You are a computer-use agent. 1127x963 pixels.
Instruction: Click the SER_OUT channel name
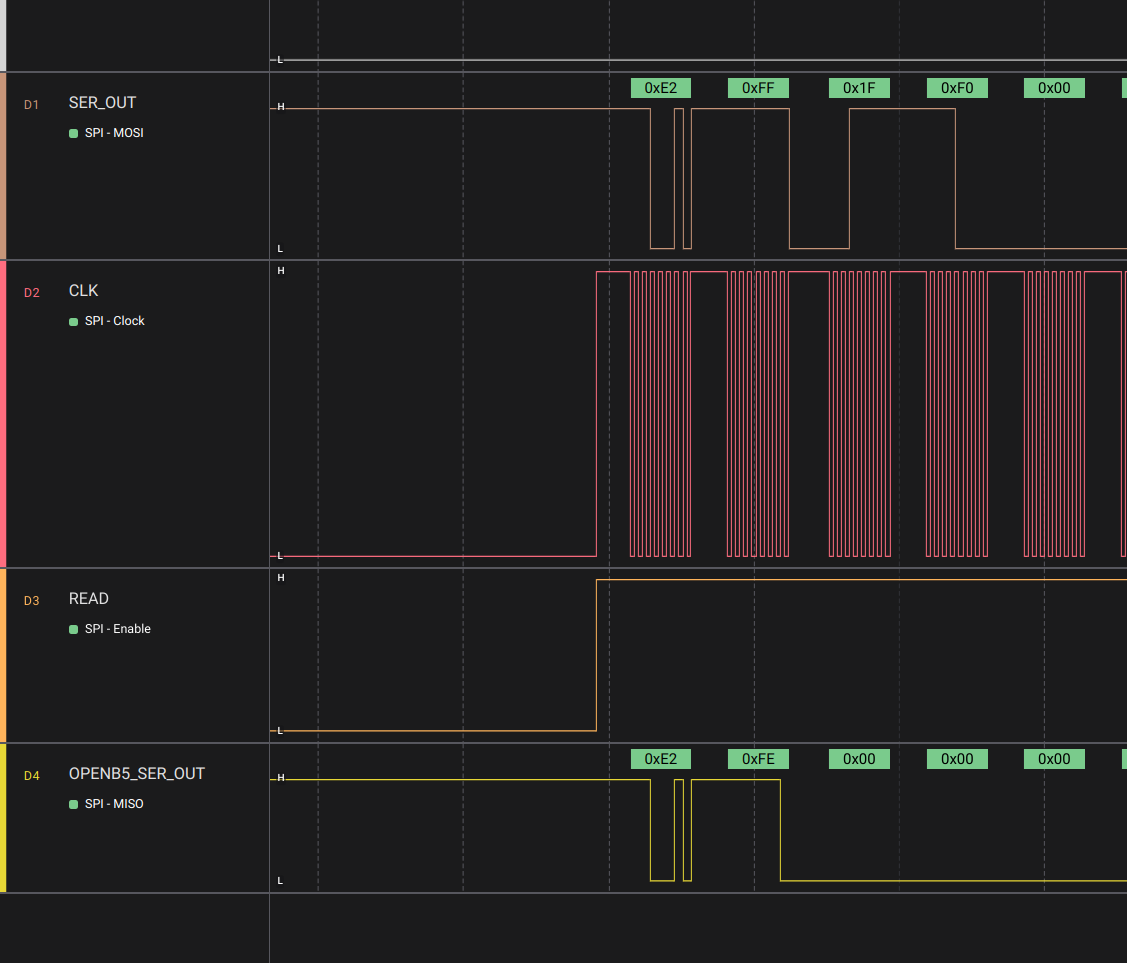tap(102, 103)
